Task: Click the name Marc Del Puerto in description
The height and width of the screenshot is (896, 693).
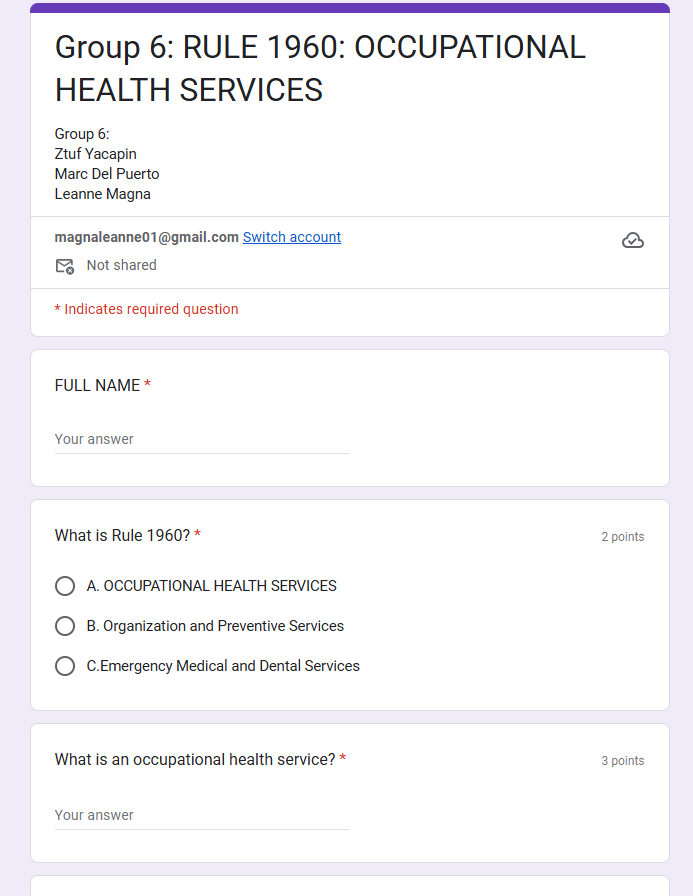Action: click(107, 174)
